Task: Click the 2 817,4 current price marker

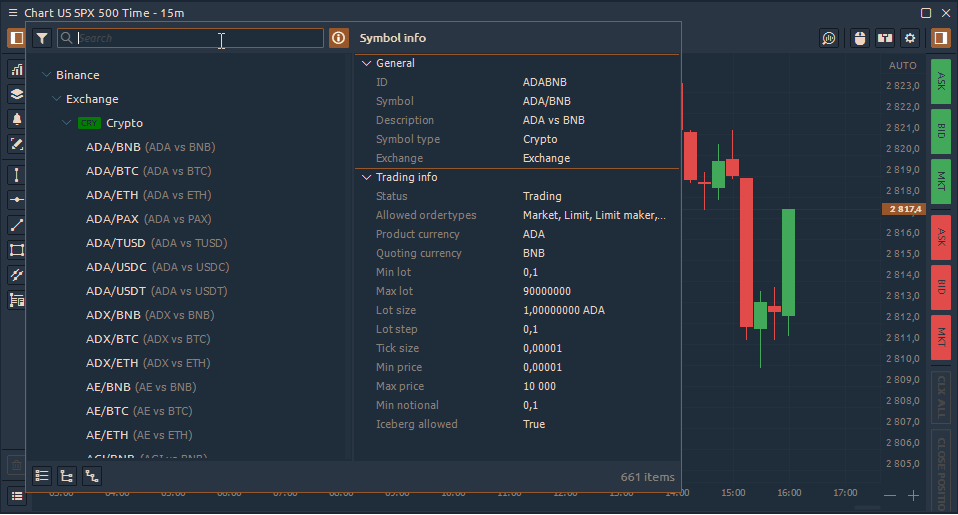Action: 904,209
